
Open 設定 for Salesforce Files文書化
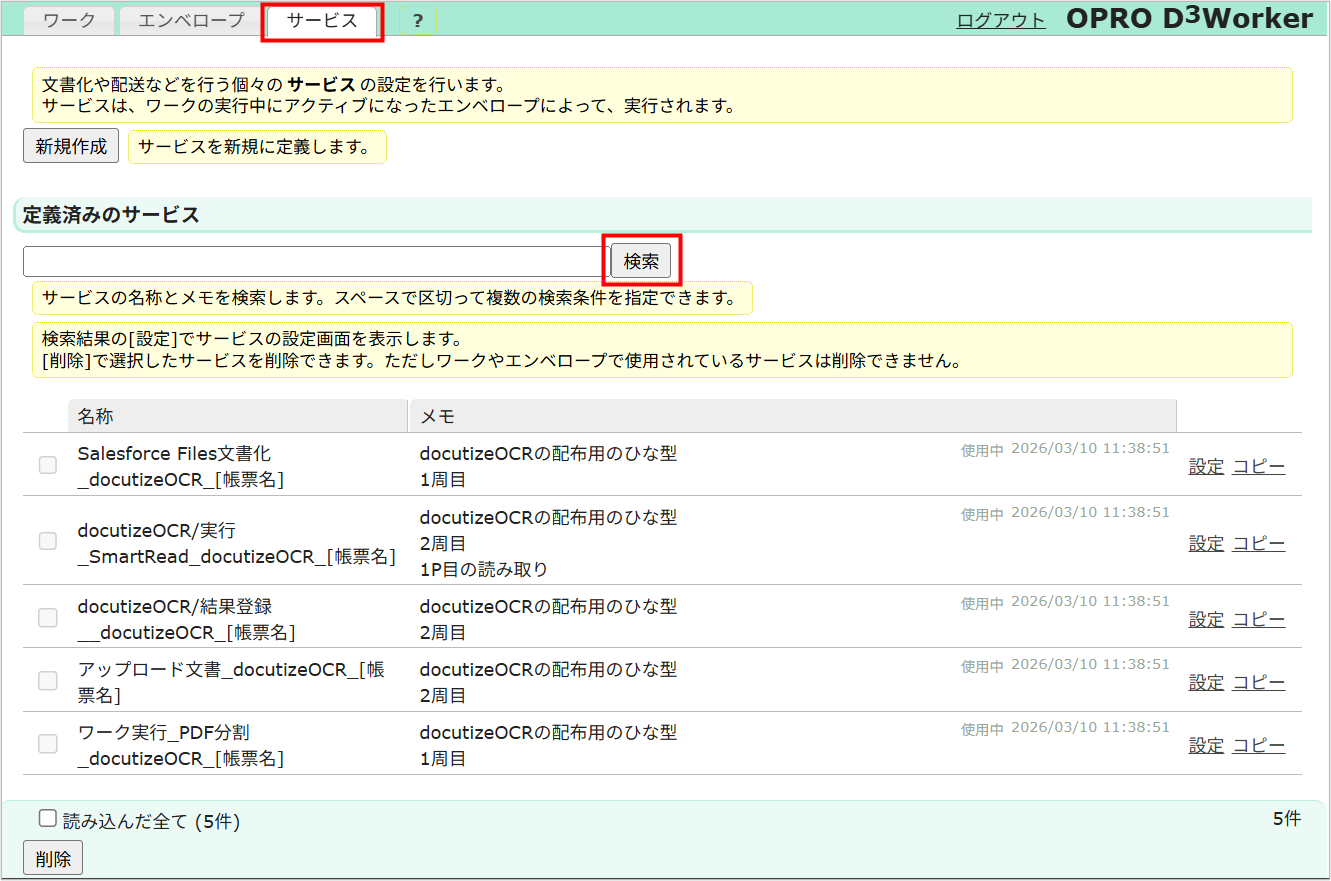click(x=1205, y=466)
